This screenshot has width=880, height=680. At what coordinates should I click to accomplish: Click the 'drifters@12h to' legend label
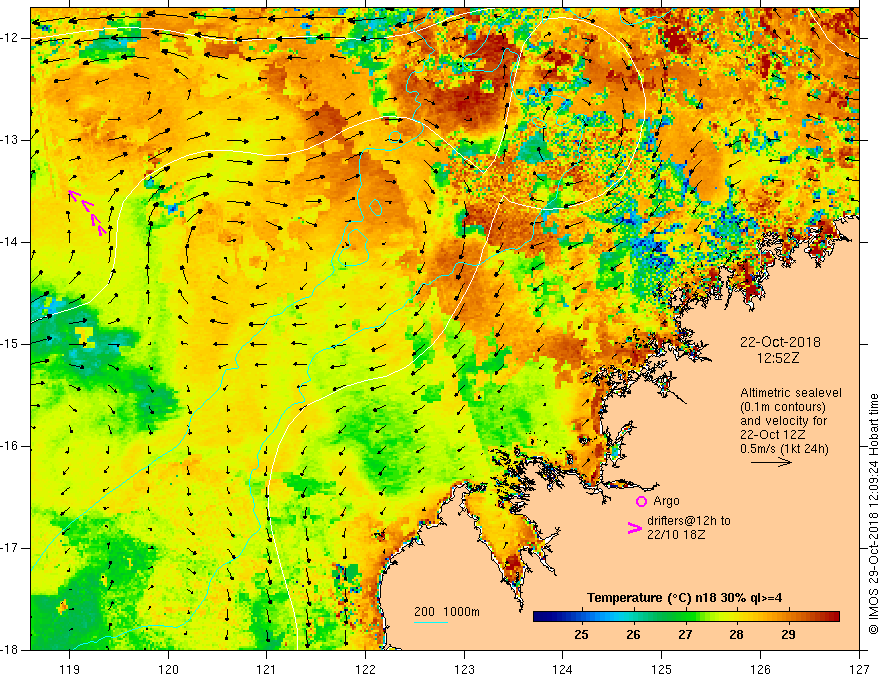pyautogui.click(x=689, y=521)
